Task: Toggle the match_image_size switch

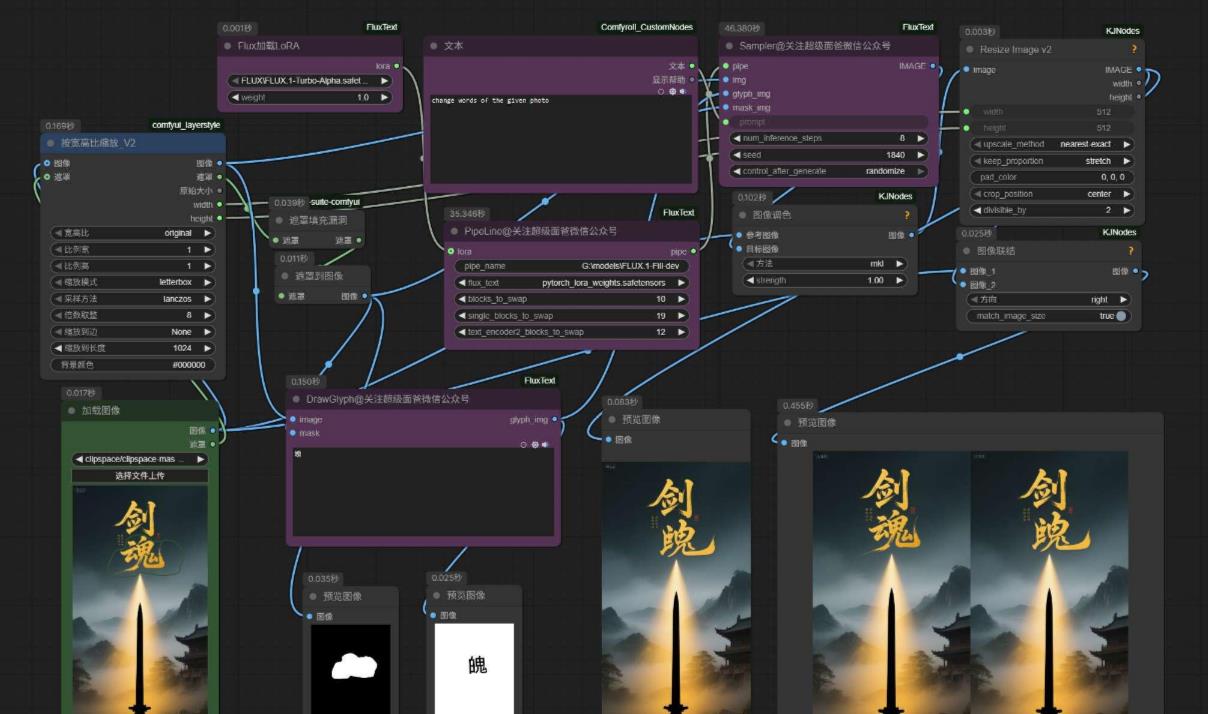Action: (1121, 316)
